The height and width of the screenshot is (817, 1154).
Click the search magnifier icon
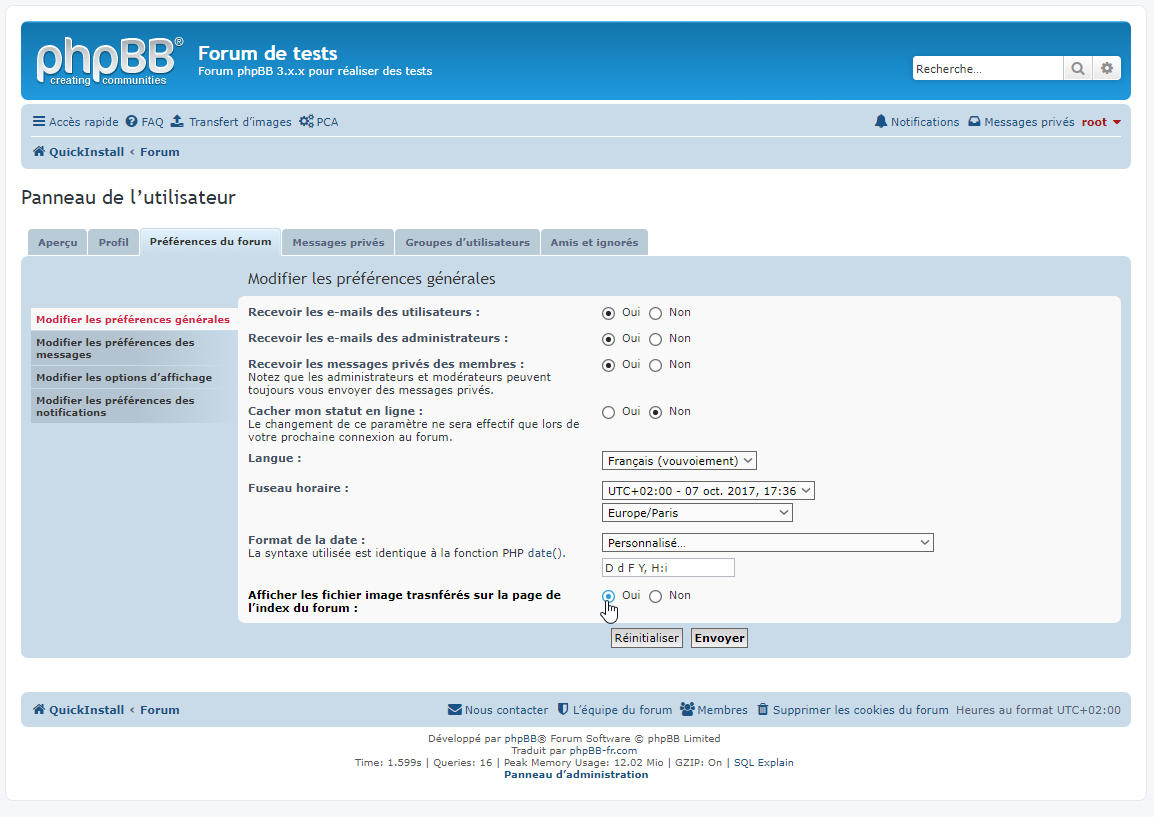1077,68
